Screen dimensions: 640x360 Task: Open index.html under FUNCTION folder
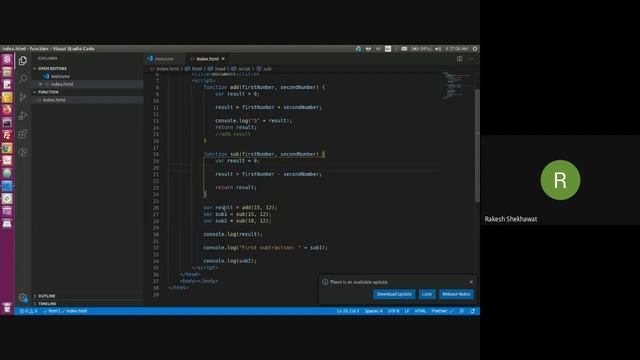[x=87, y=100]
